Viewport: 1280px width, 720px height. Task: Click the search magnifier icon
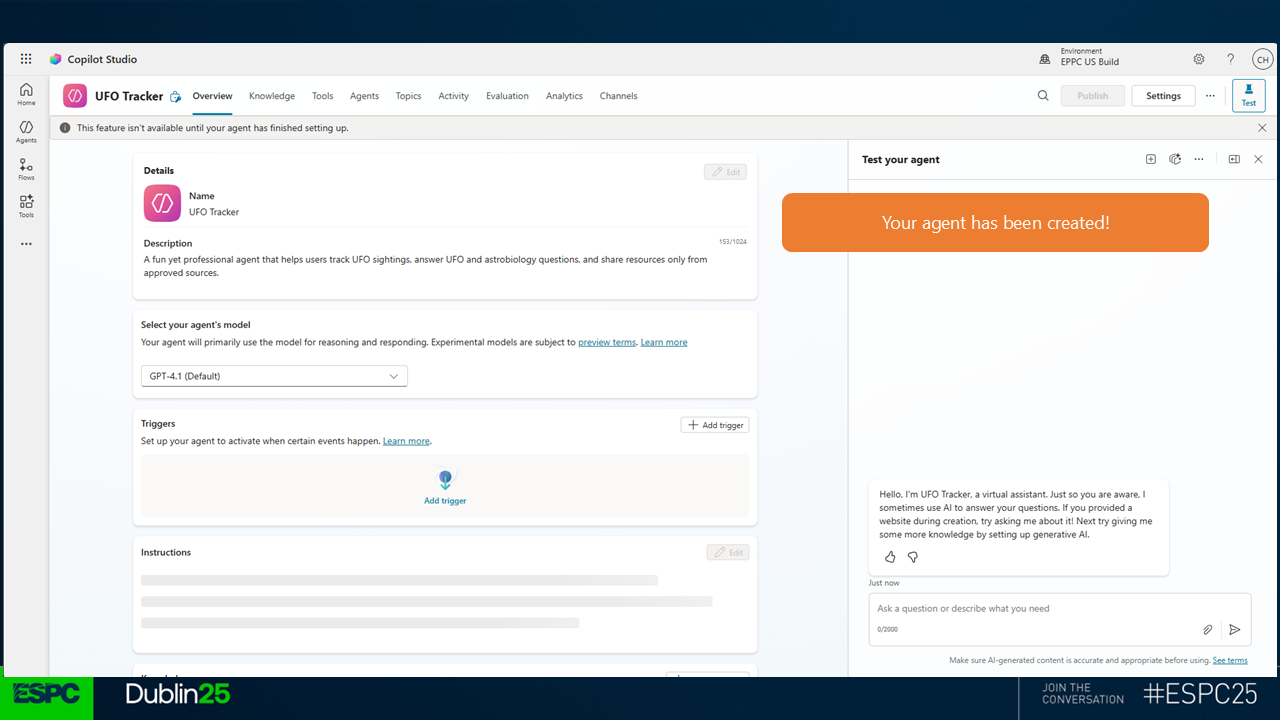1043,96
